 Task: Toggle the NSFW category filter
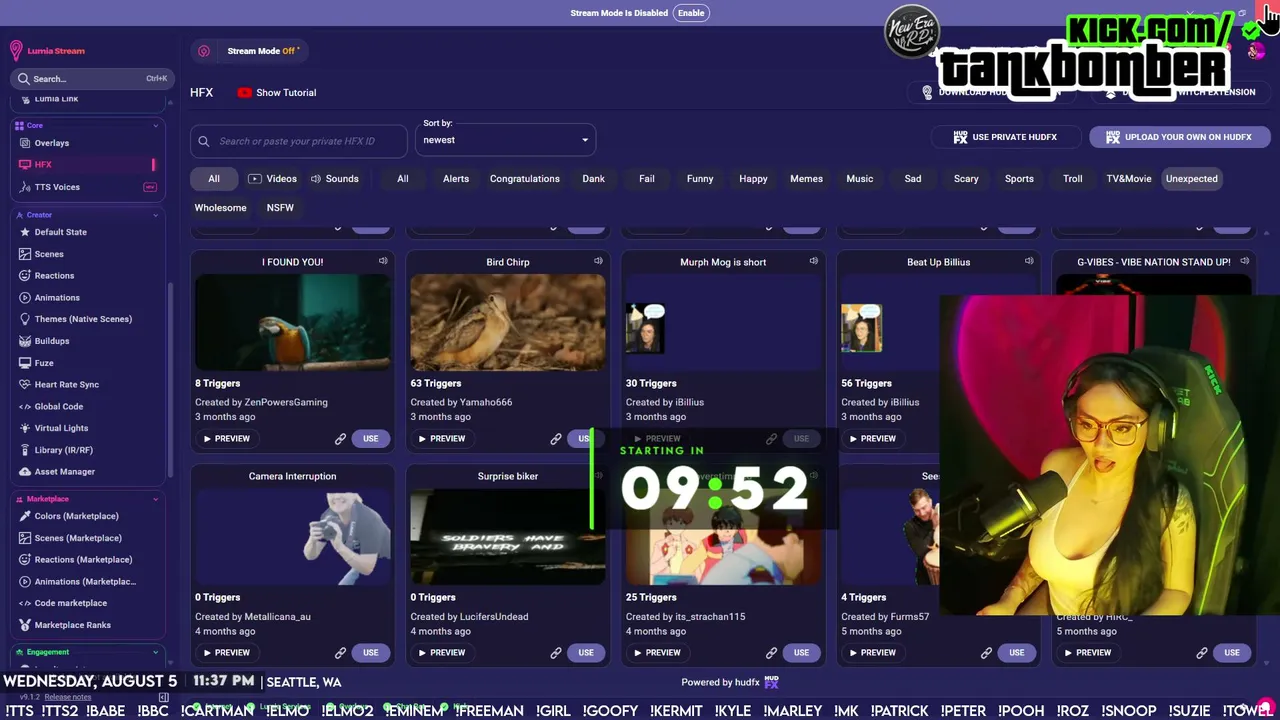click(x=280, y=208)
